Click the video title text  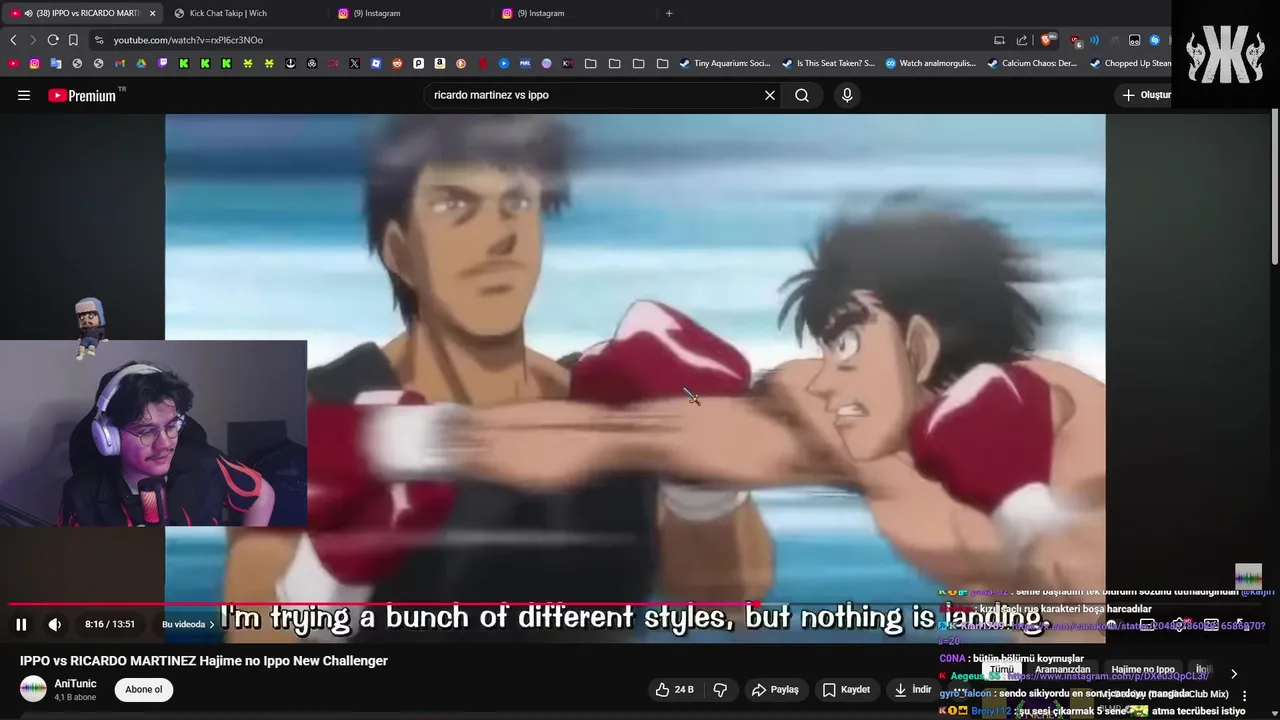[x=204, y=661]
